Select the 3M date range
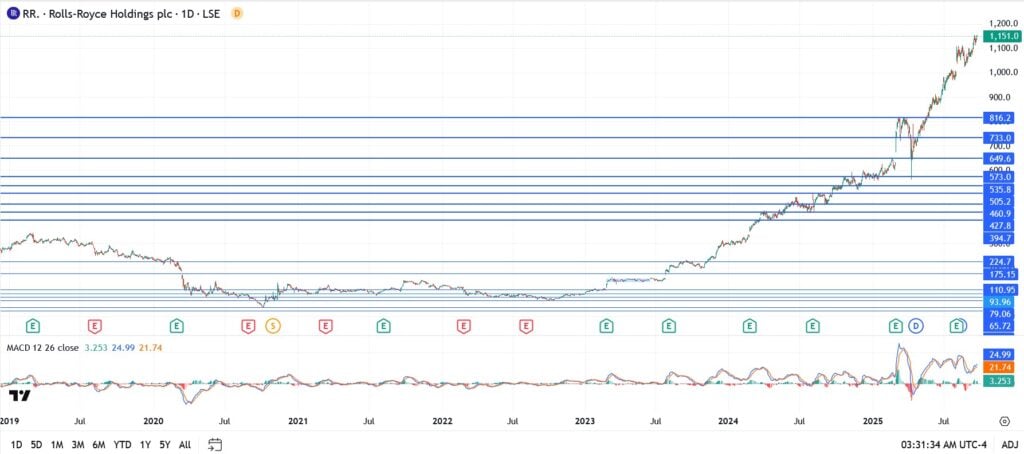The image size is (1024, 454). (78, 445)
